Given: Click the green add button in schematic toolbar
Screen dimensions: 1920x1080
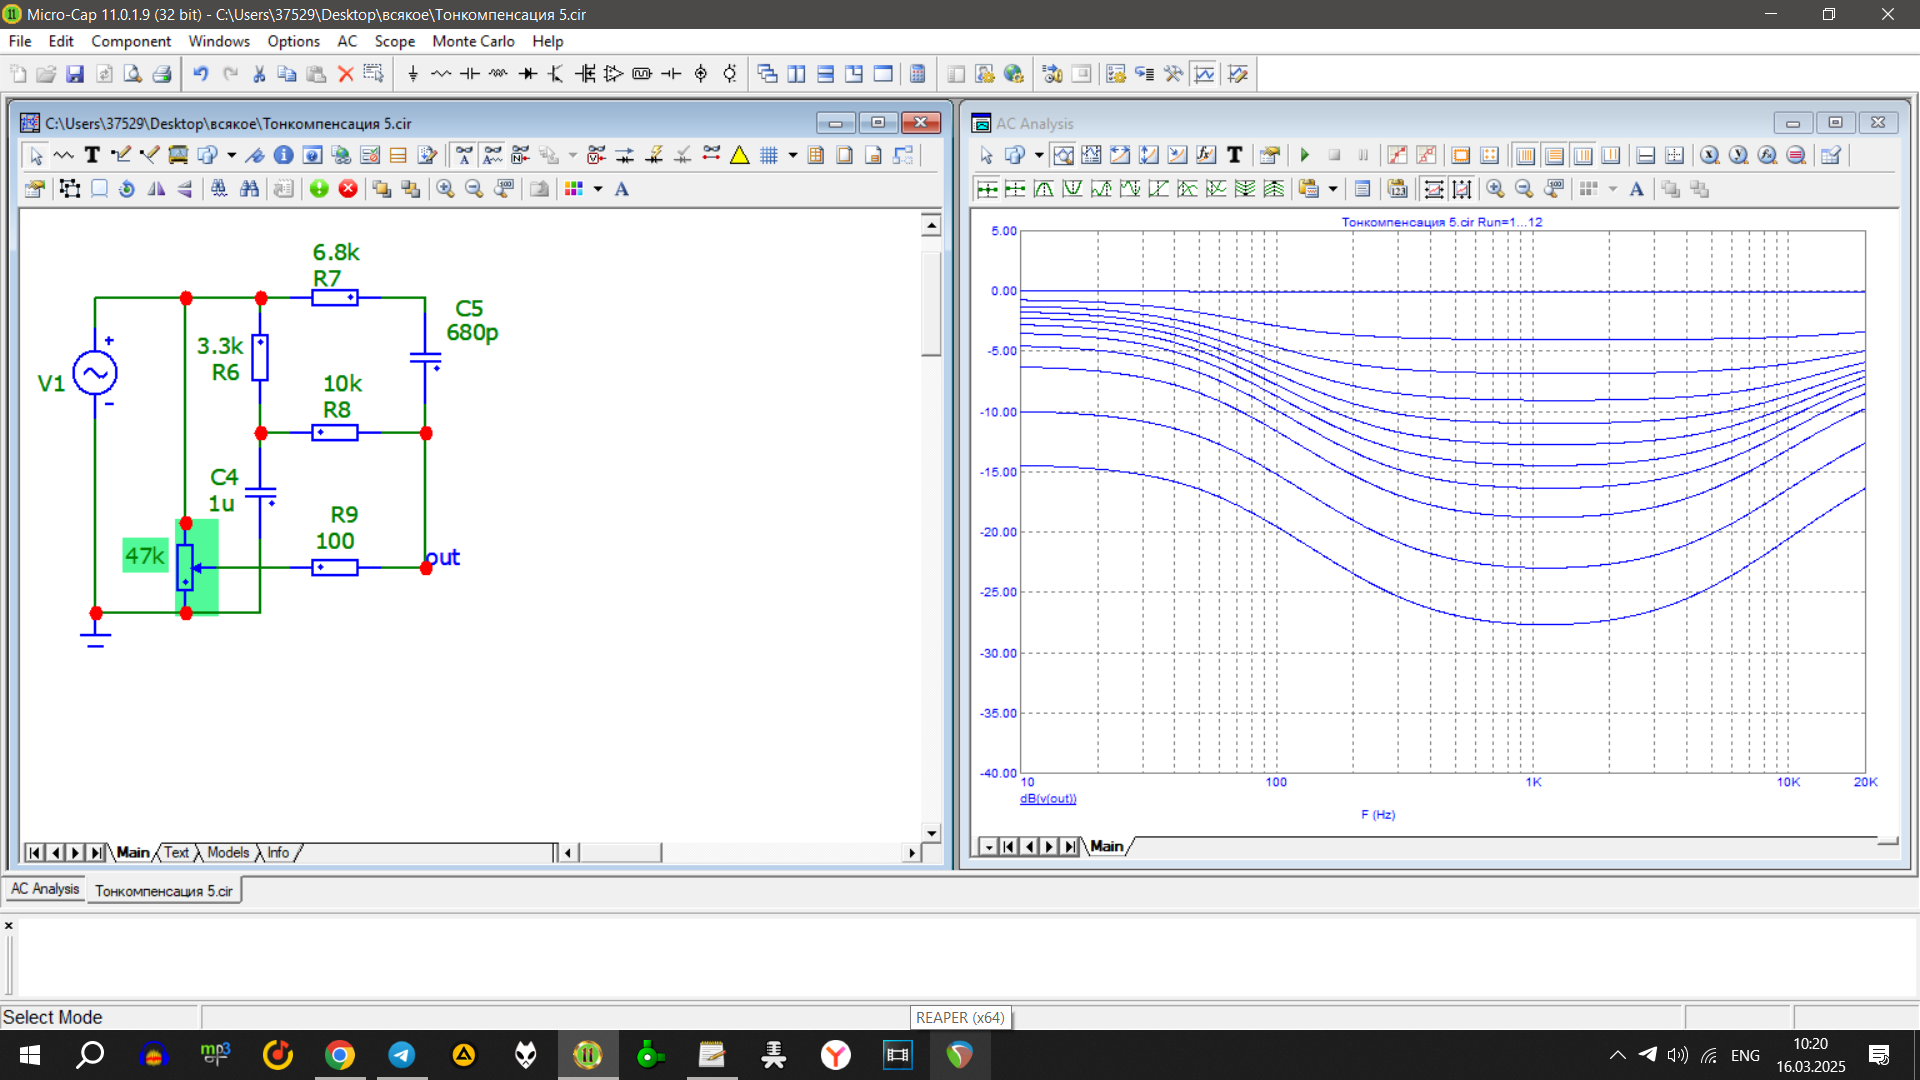Looking at the screenshot, I should pyautogui.click(x=319, y=189).
